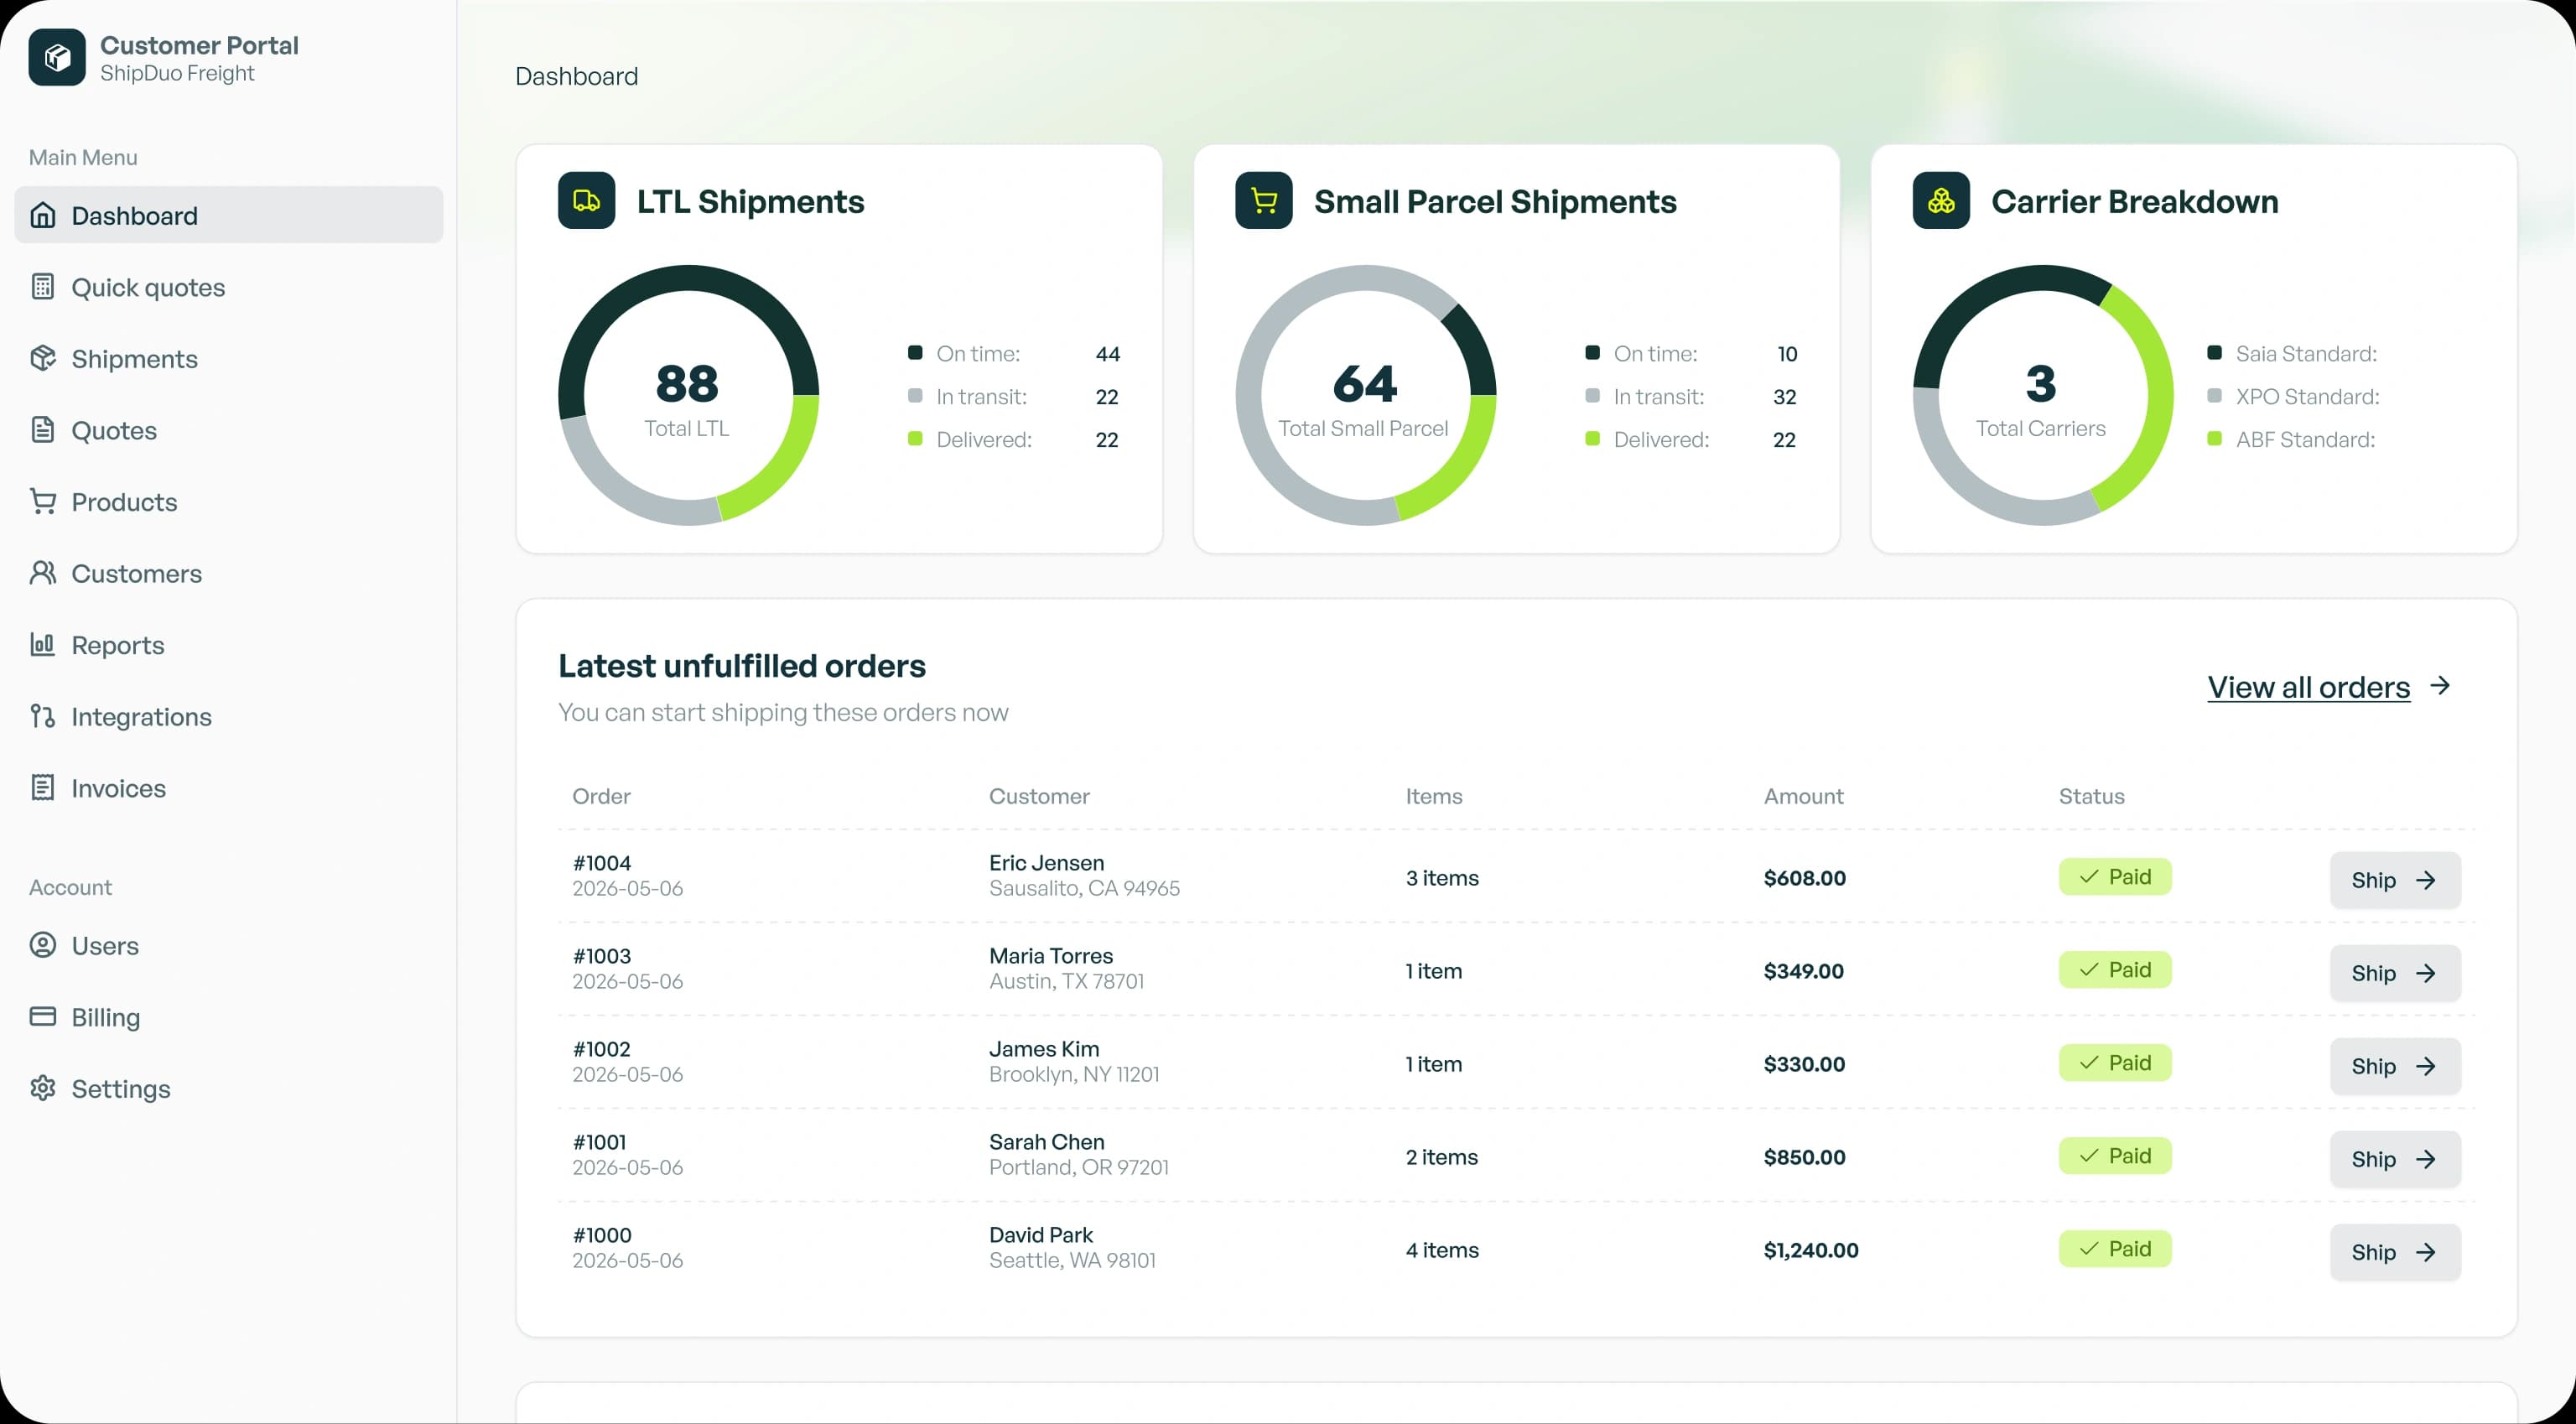Click the Quotes document icon
This screenshot has height=1424, width=2576.
[43, 430]
